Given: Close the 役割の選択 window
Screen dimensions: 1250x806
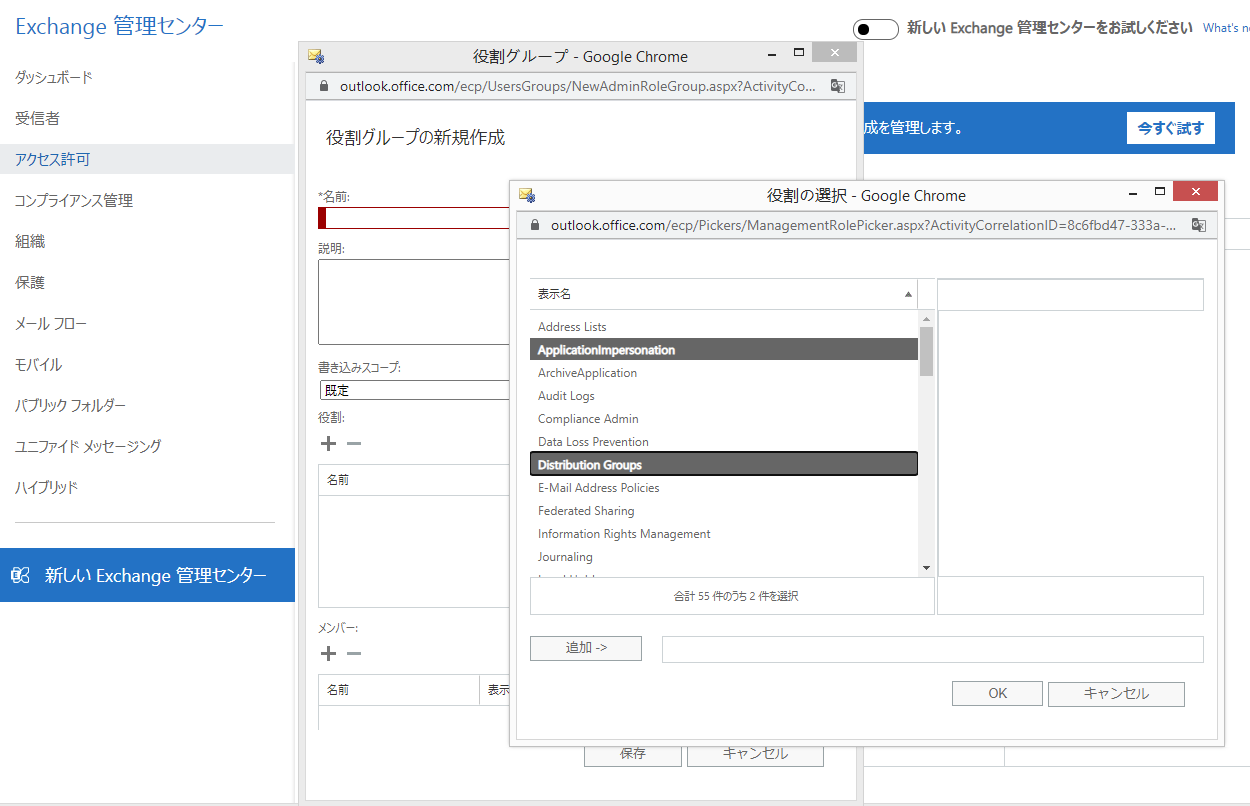Looking at the screenshot, I should click(x=1195, y=191).
